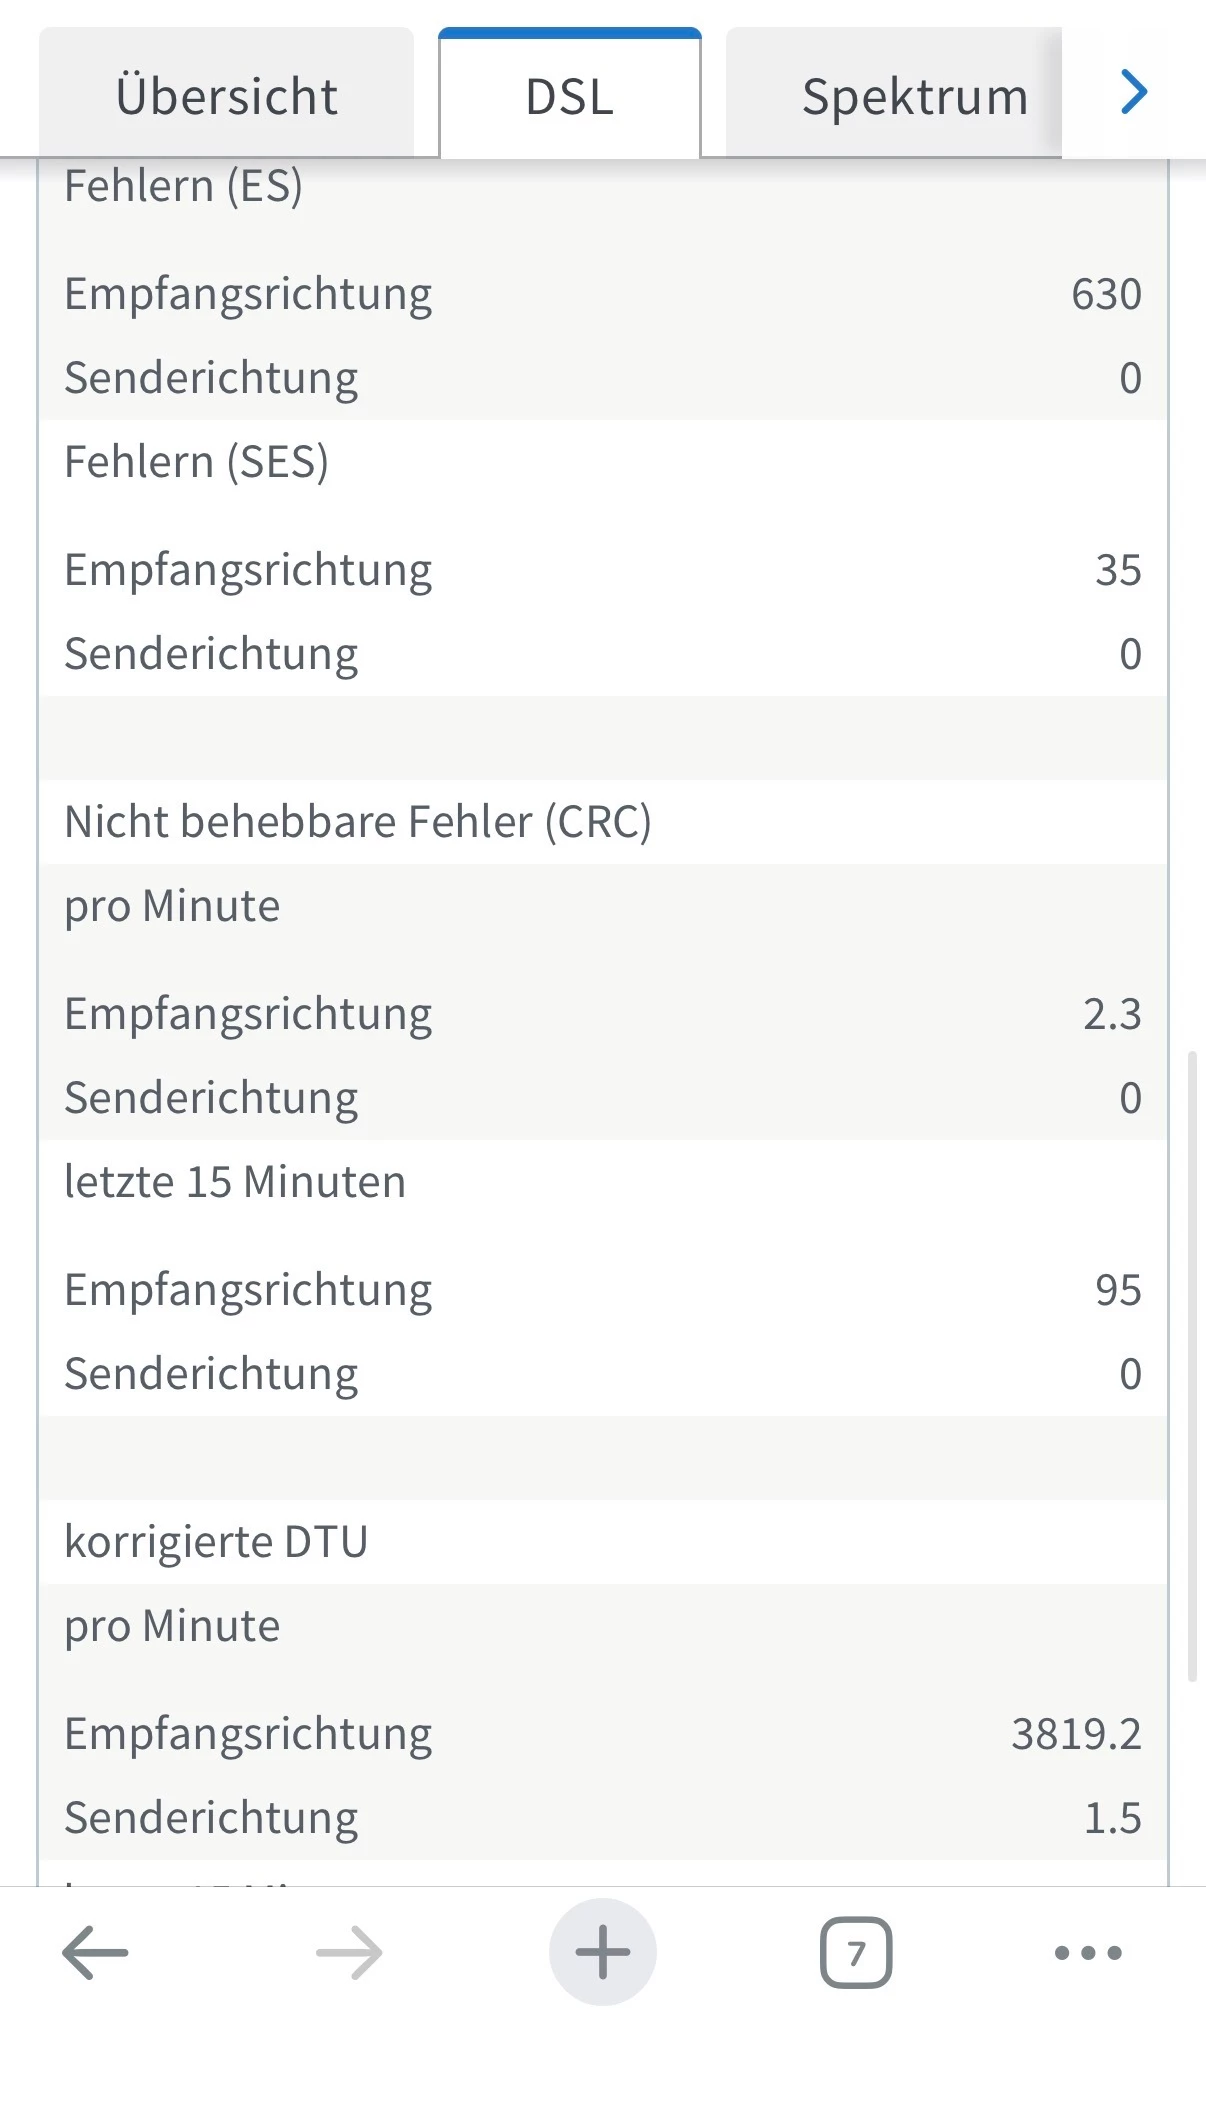Open the three-dot browser menu
Screen dimensions: 1206x2121
tap(1088, 1951)
